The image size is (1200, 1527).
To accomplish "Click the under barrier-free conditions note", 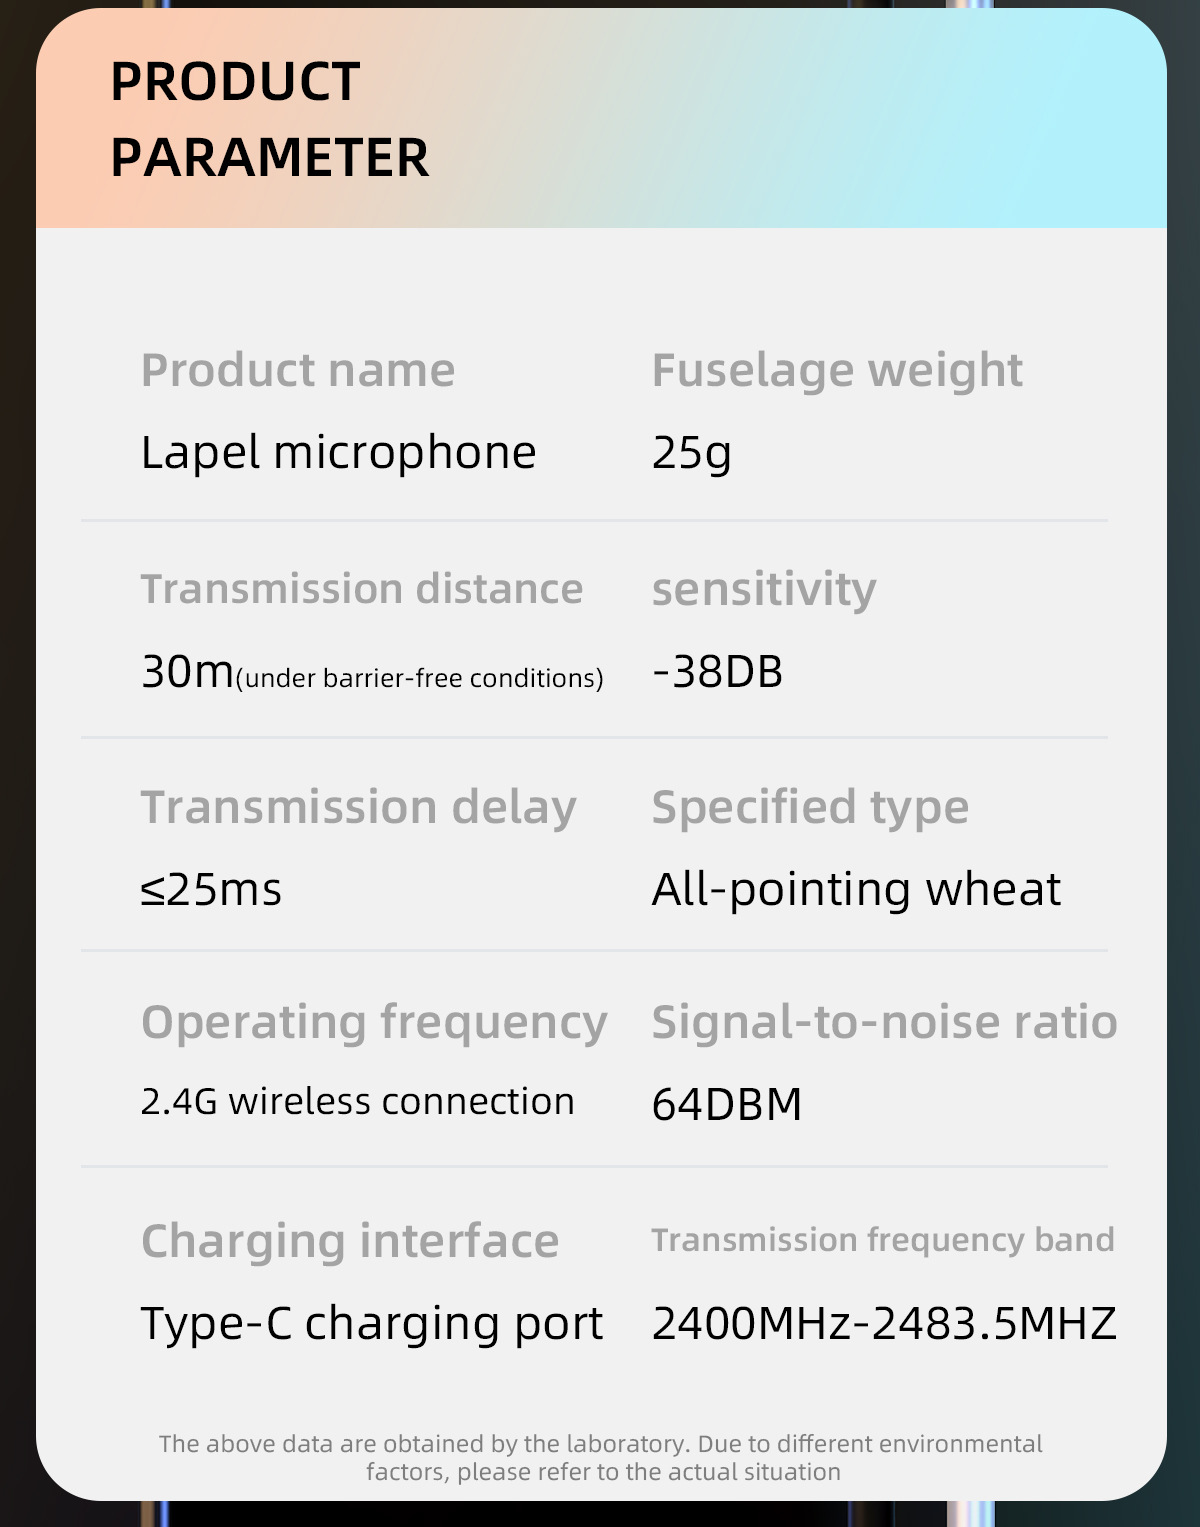I will tap(420, 678).
